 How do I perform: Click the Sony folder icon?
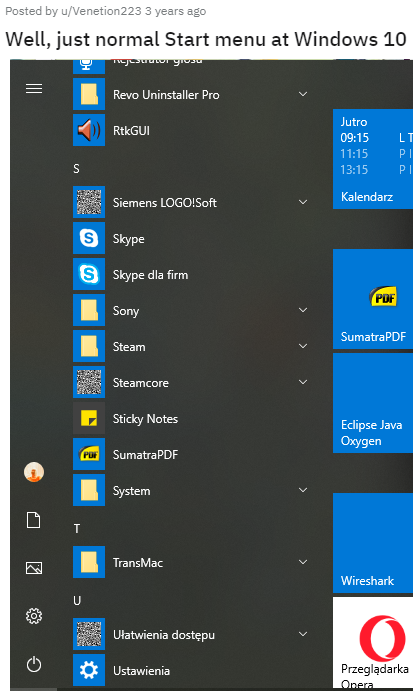click(89, 310)
